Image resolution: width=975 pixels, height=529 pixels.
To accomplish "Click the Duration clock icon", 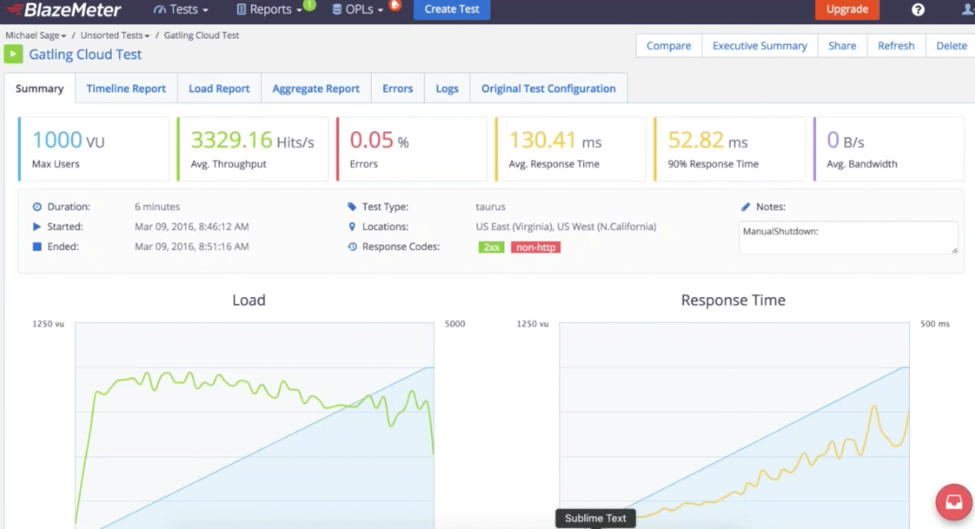I will pos(37,206).
